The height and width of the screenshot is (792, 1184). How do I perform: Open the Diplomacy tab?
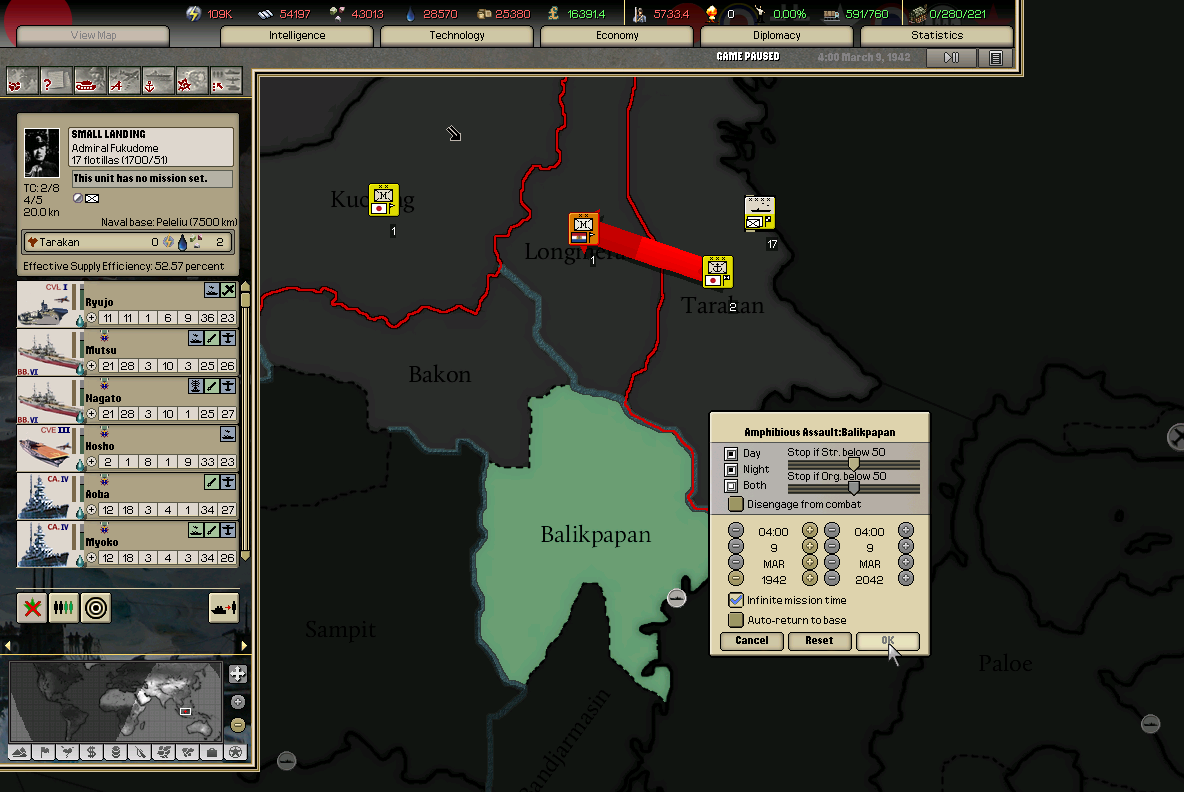point(776,36)
